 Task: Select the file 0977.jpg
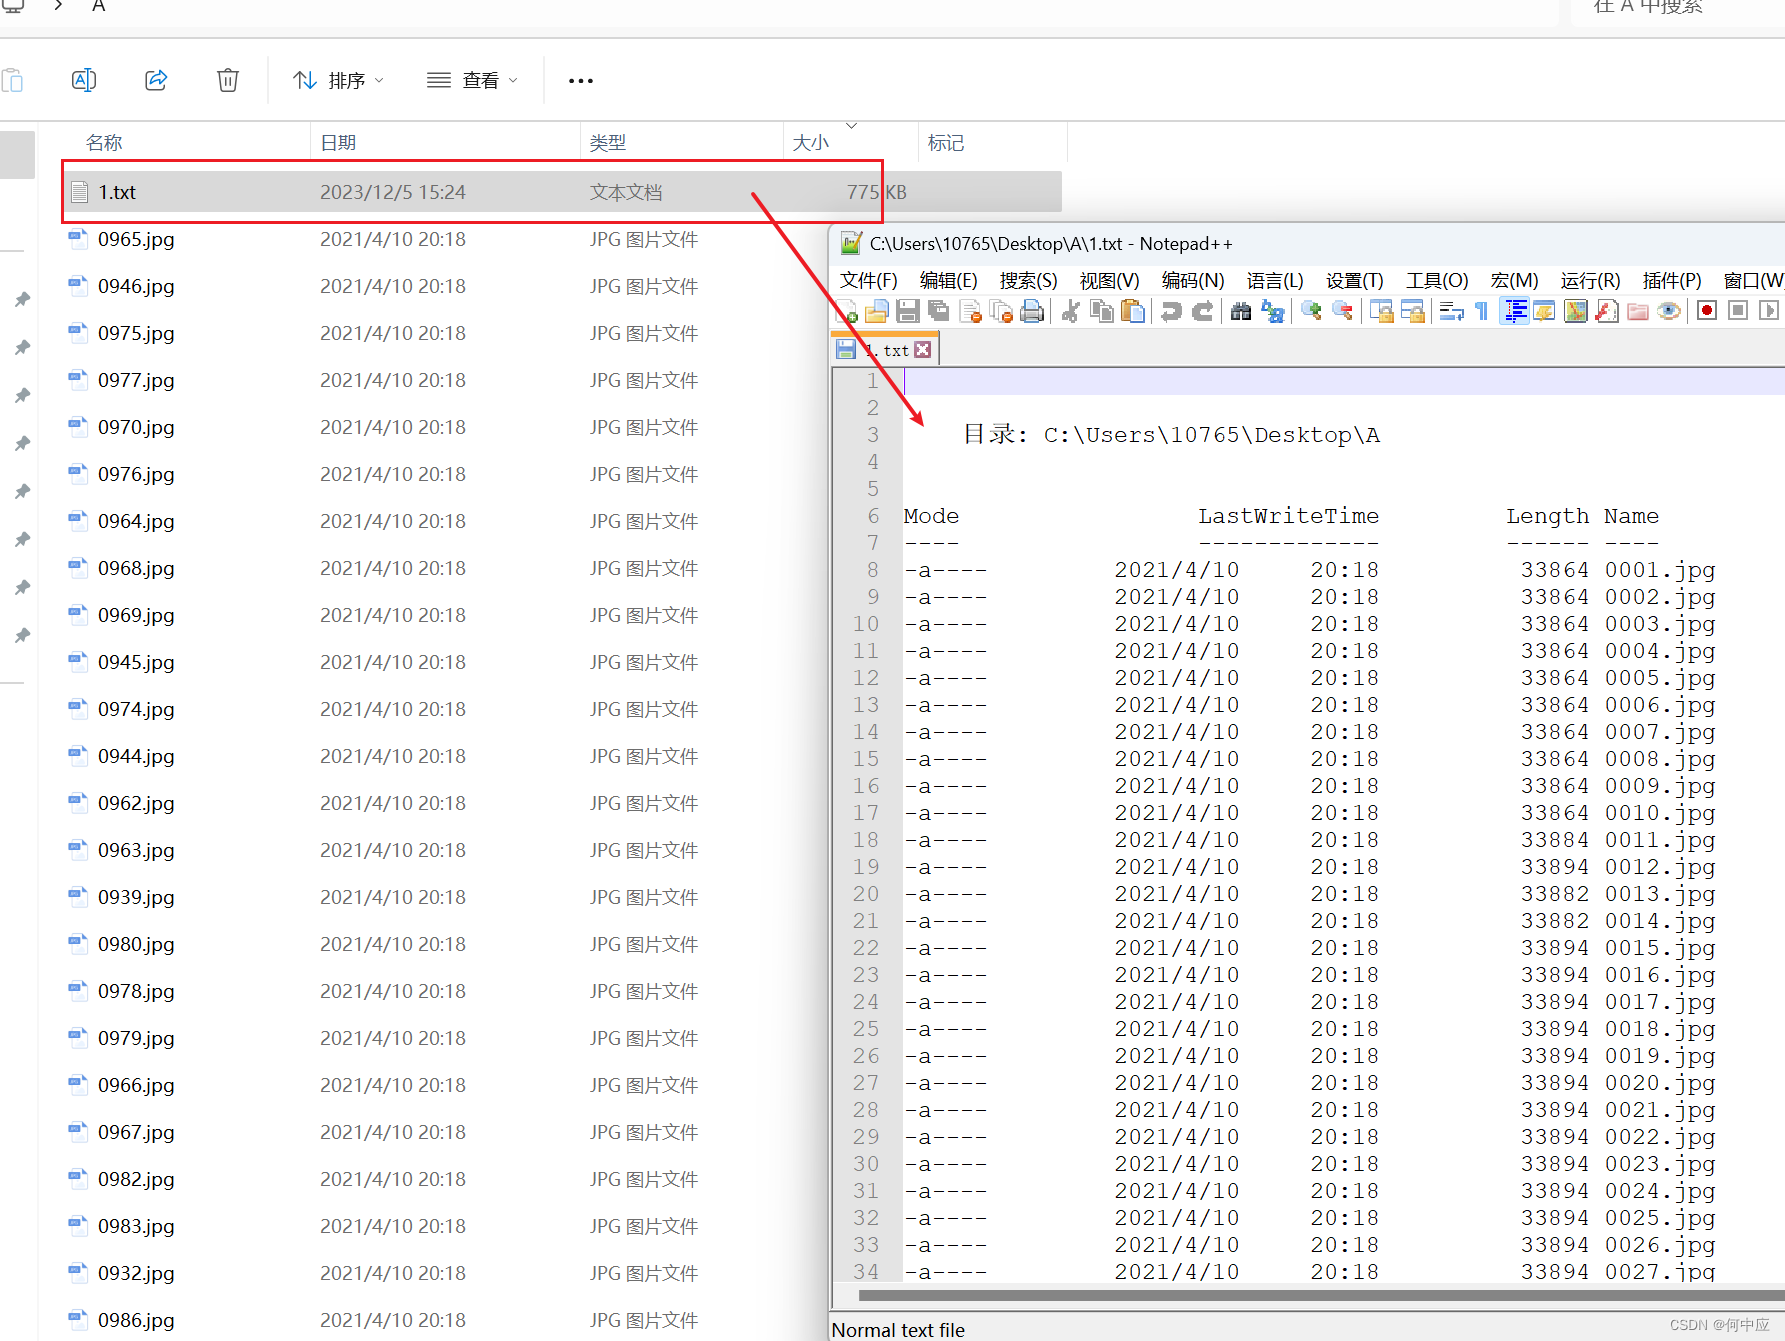tap(136, 381)
